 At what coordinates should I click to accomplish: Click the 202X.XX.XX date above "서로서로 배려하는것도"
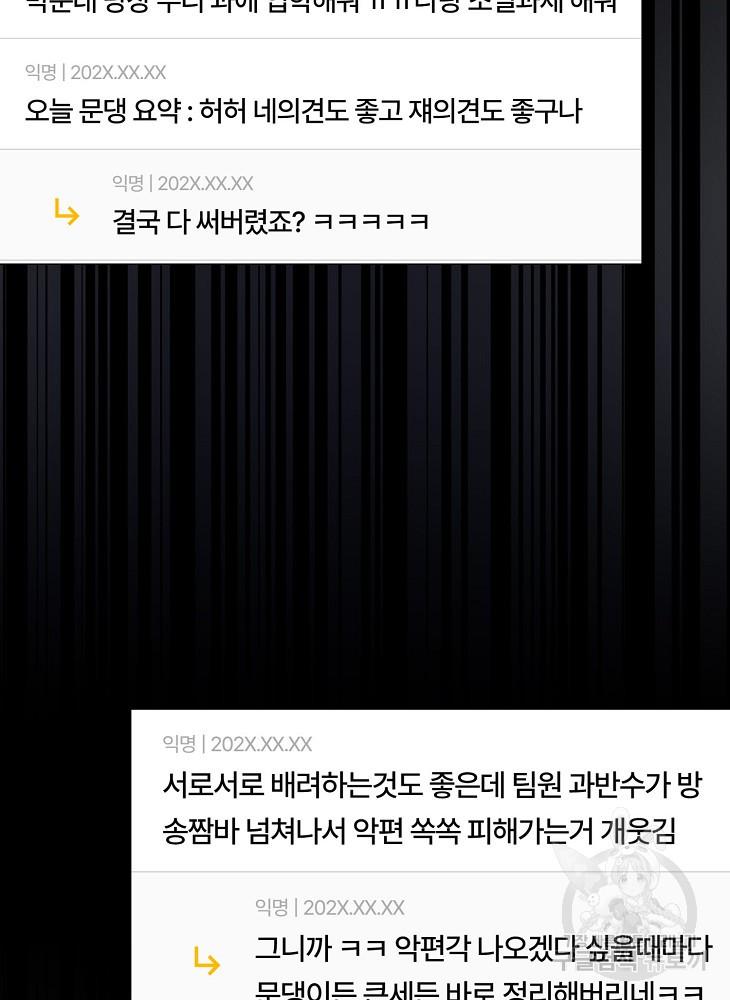(261, 744)
